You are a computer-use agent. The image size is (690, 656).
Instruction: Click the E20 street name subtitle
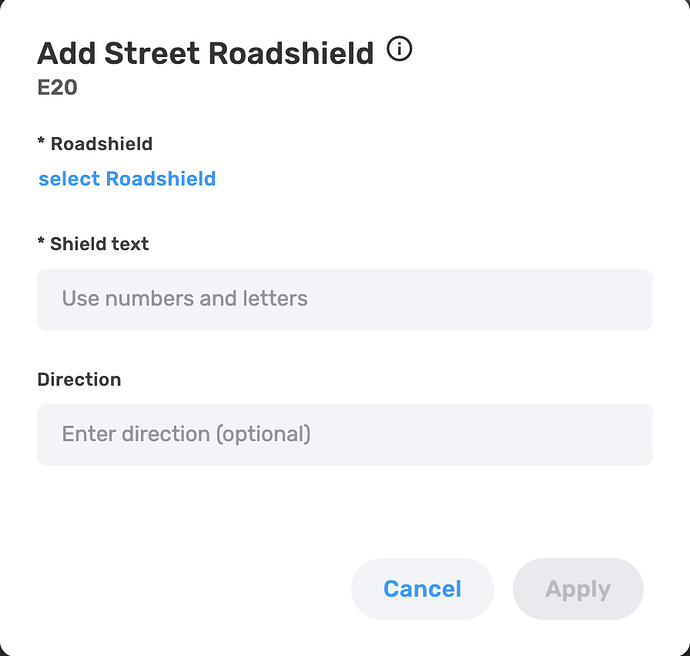point(57,88)
